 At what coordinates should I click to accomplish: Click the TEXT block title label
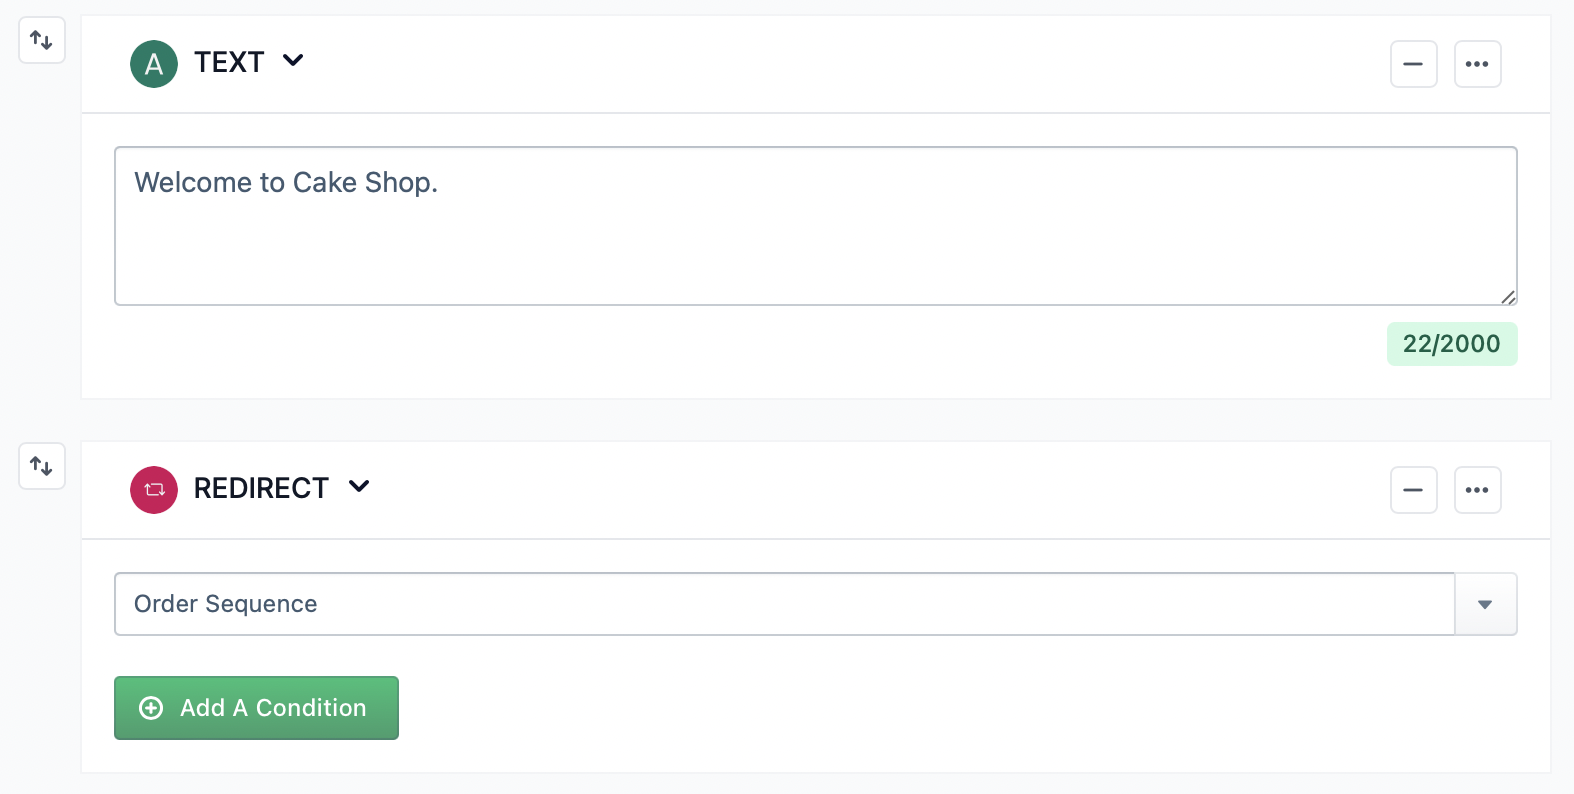(229, 63)
